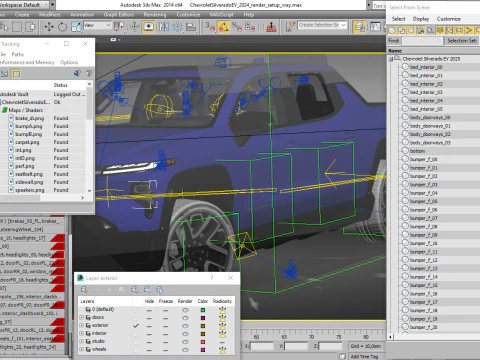The height and width of the screenshot is (360, 480).
Task: Click the red color swatch of studio layer
Action: tap(202, 342)
